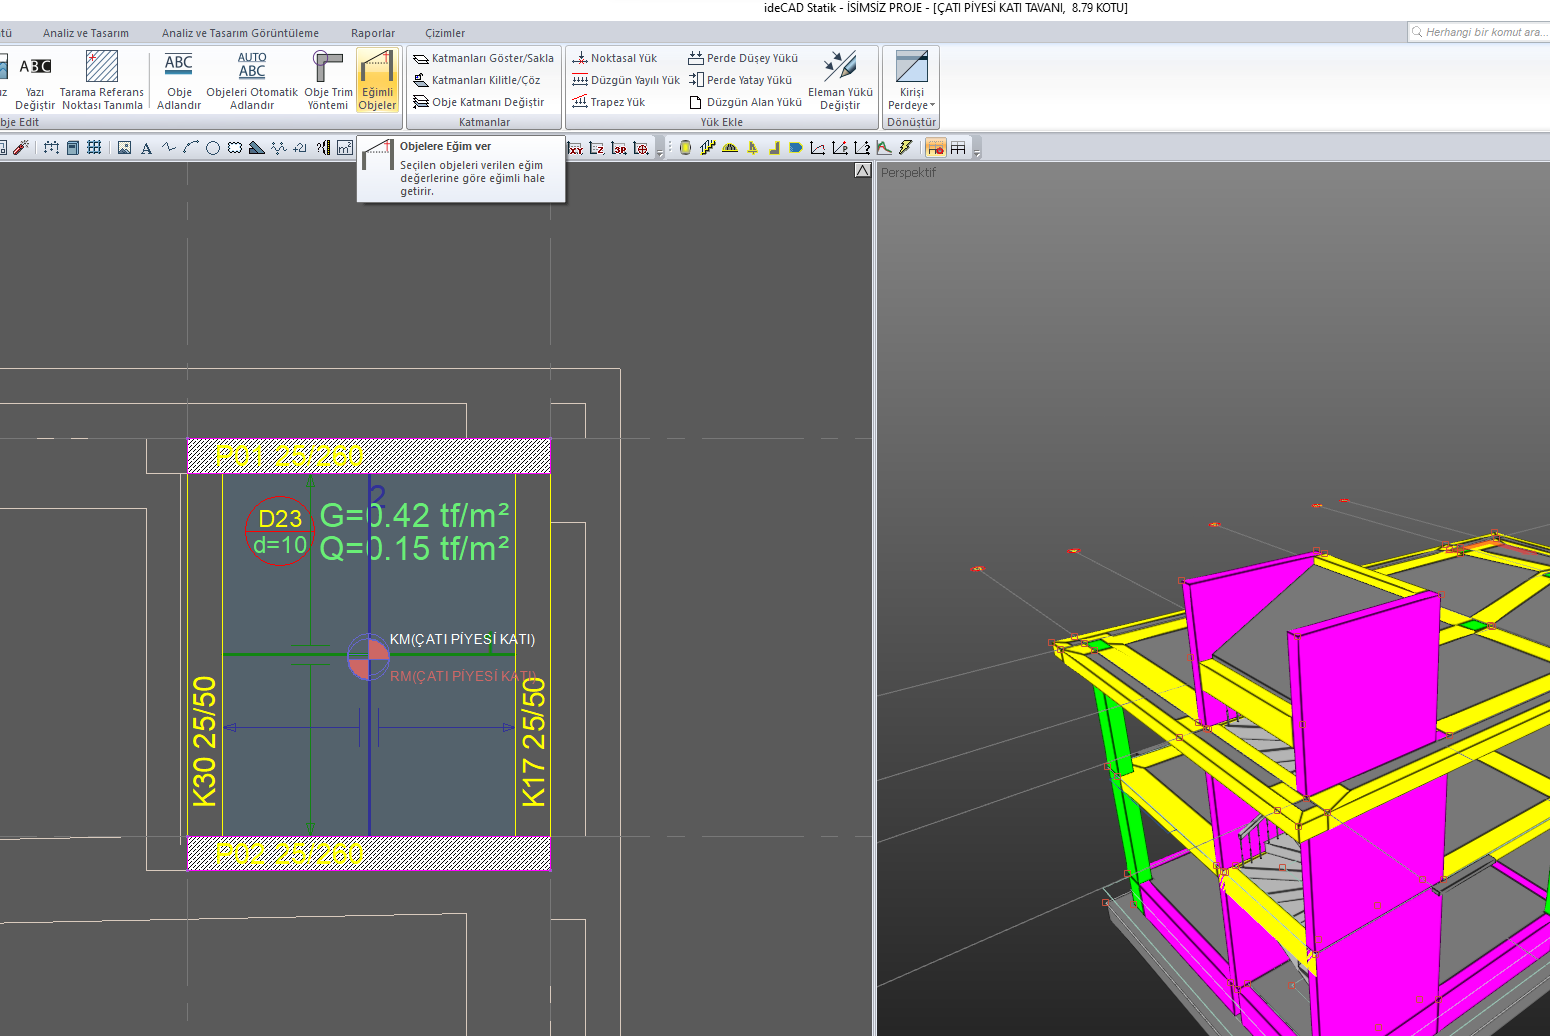Open the Analiz ve Tasarım tab
This screenshot has height=1036, width=1550.
[x=86, y=33]
